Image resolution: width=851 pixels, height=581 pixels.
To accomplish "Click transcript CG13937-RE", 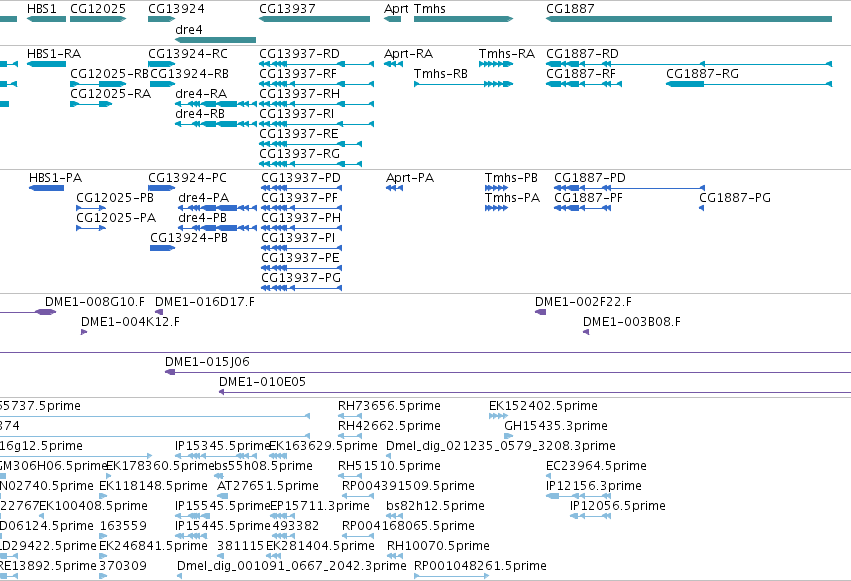I will pyautogui.click(x=299, y=134).
